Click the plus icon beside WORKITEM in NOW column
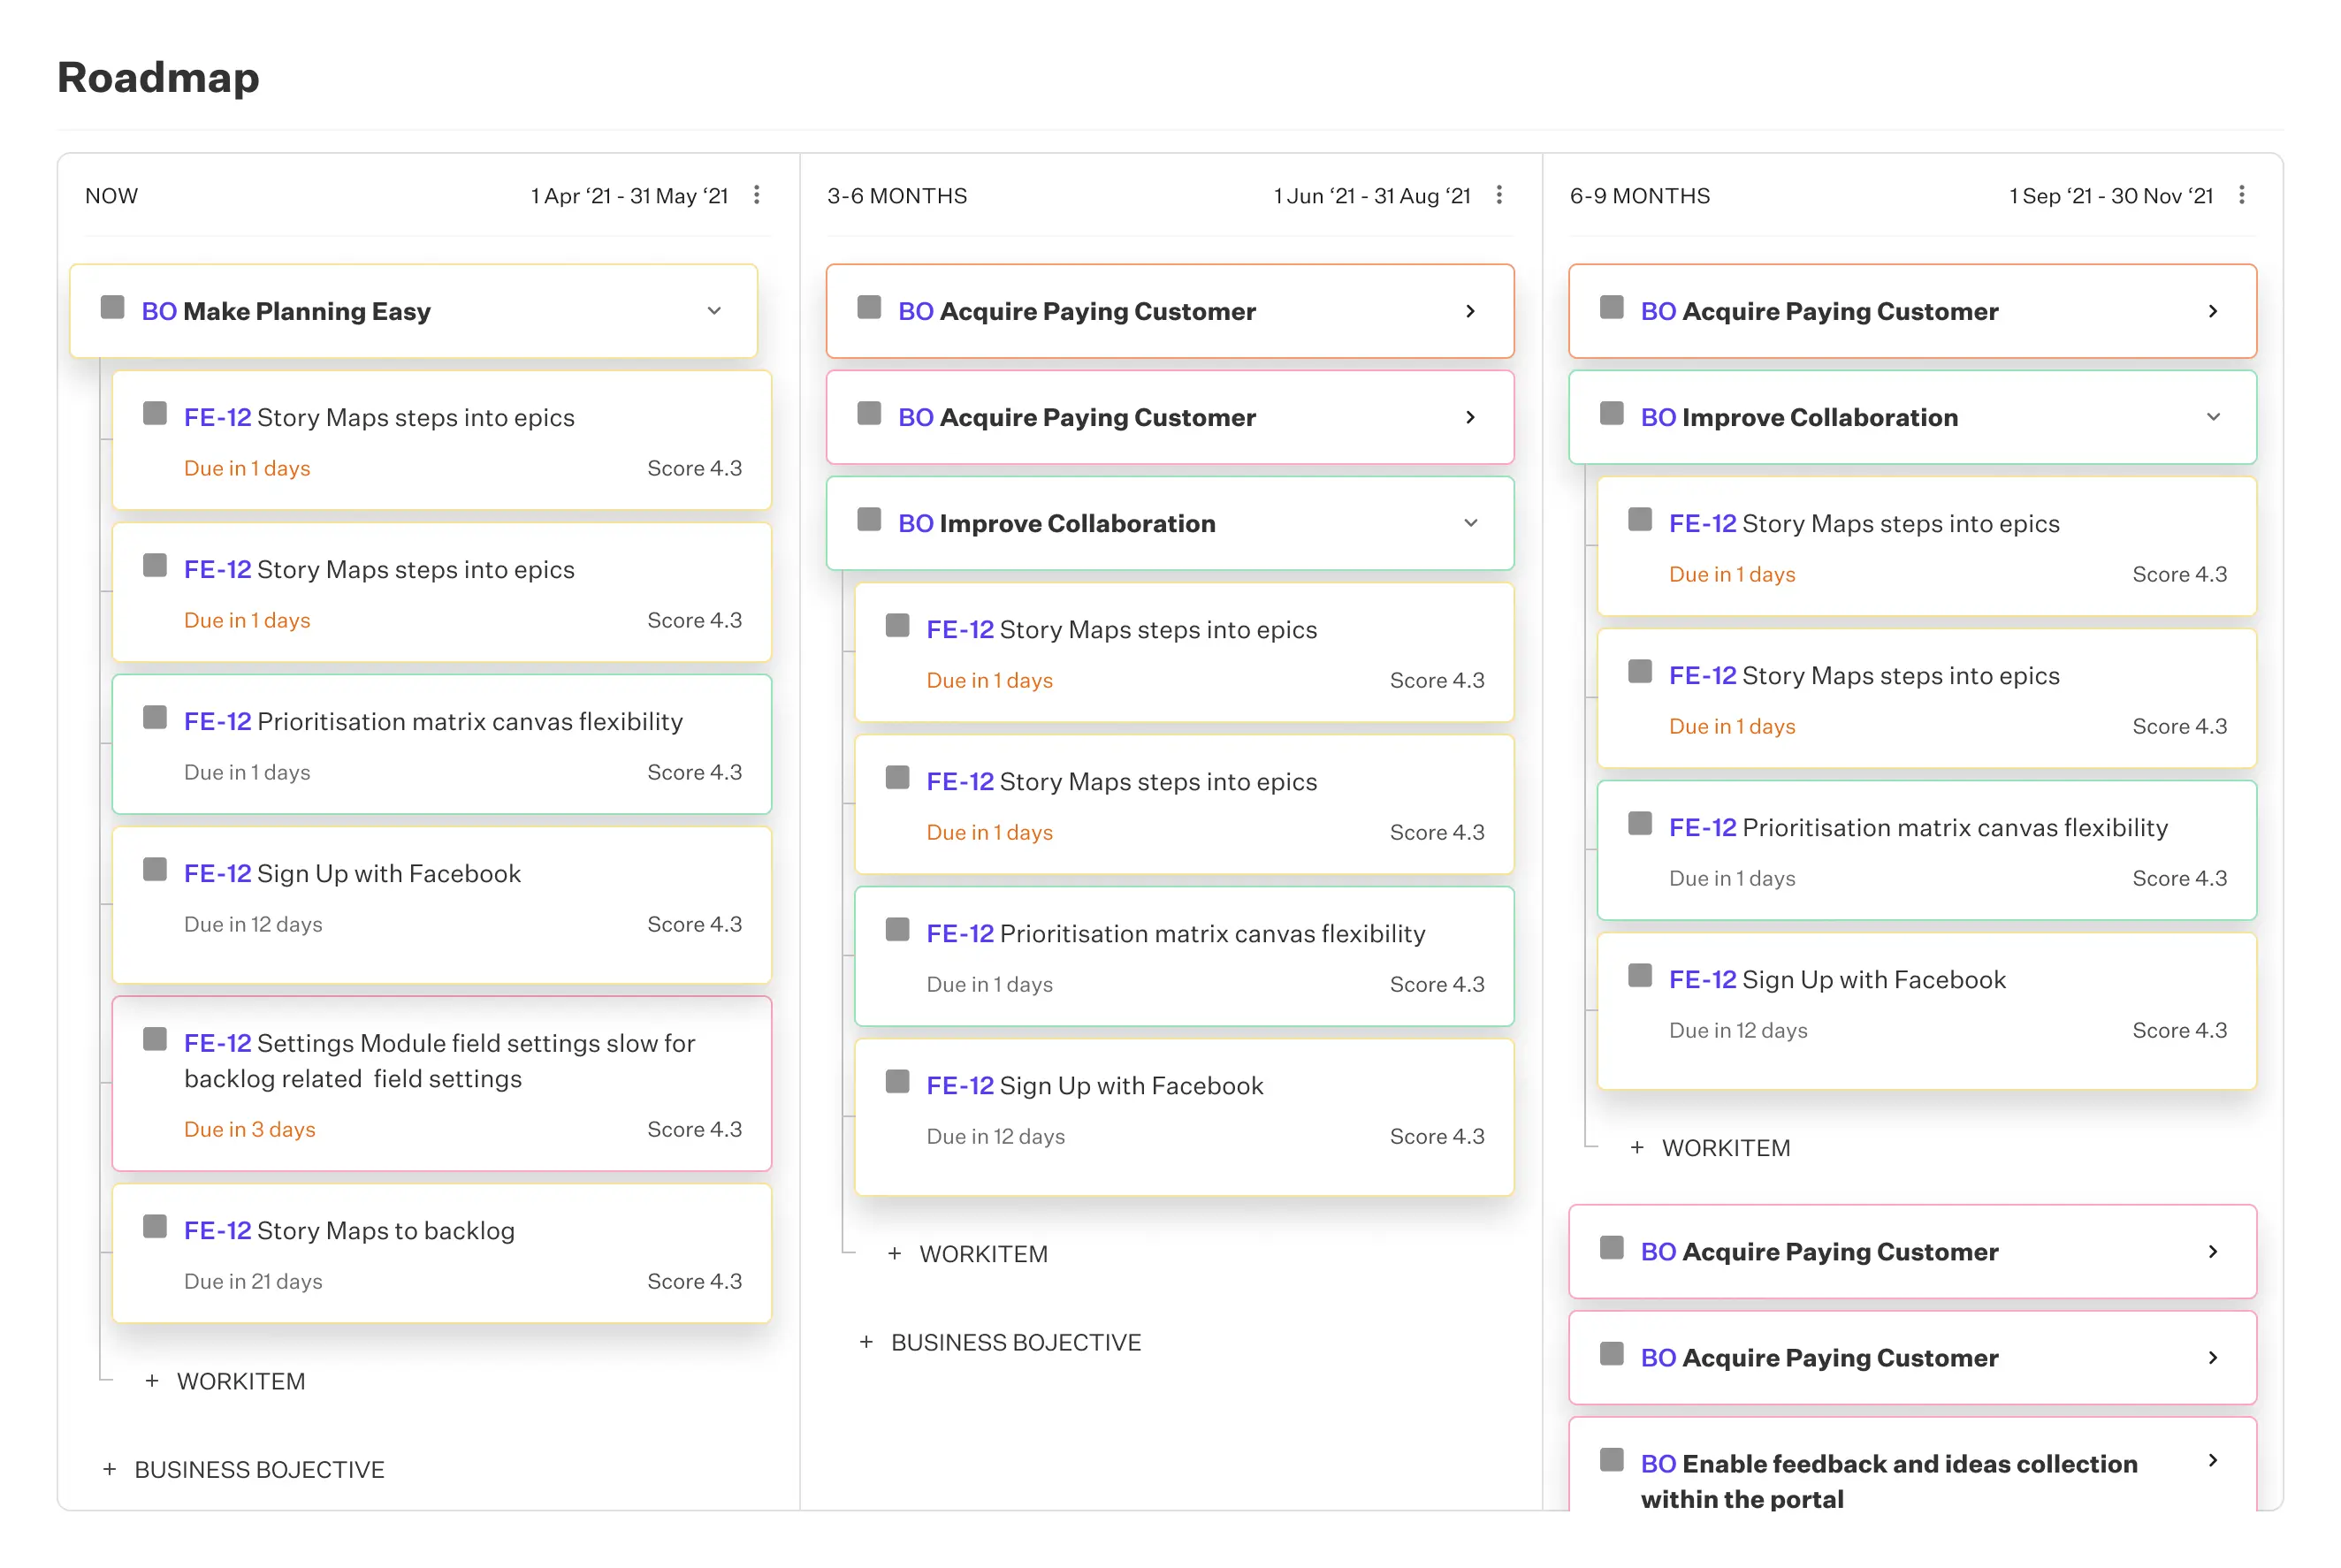2341x1568 pixels. [x=152, y=1381]
